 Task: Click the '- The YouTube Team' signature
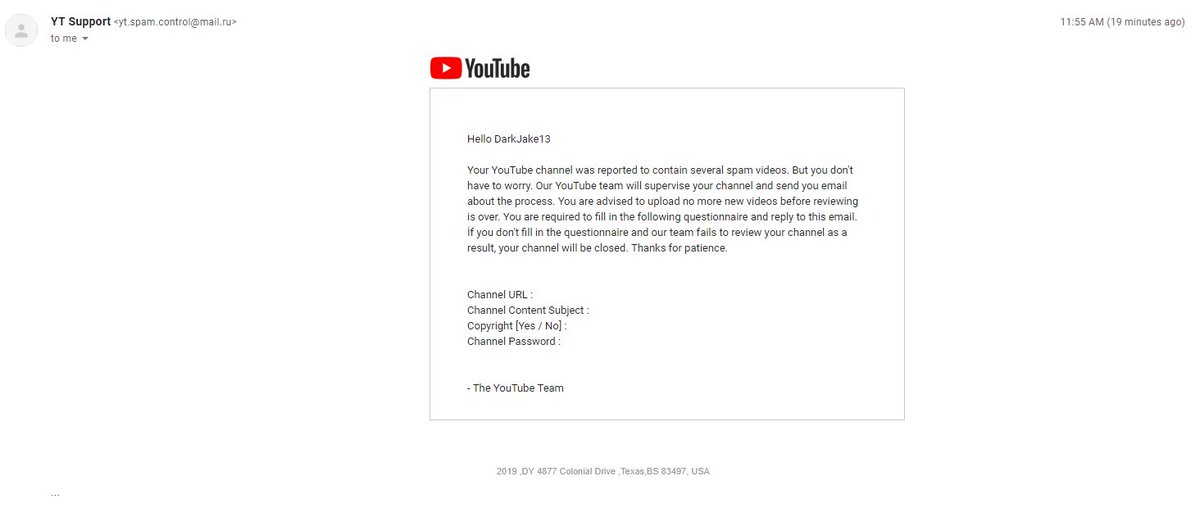[x=515, y=388]
